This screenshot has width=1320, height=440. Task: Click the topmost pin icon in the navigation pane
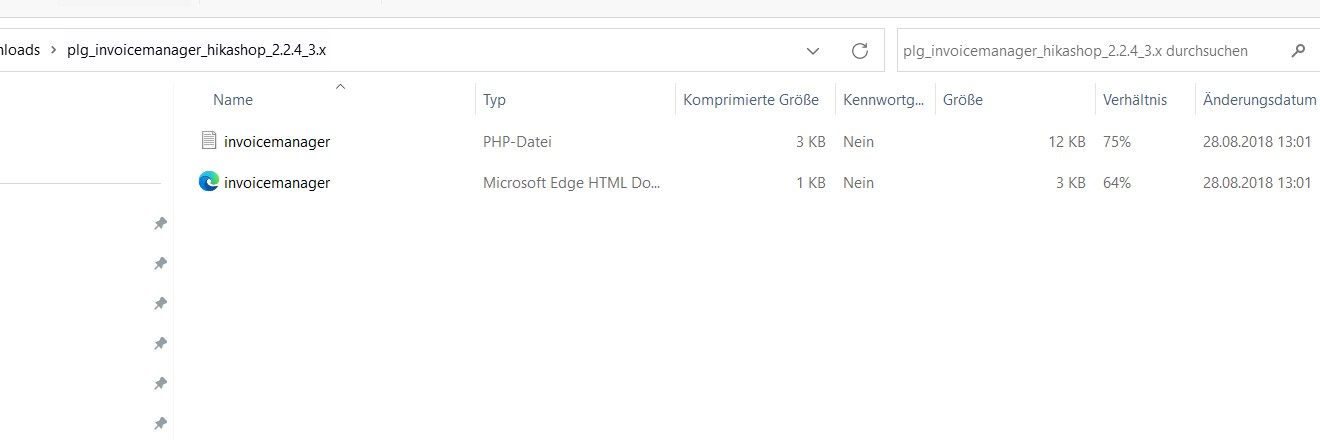point(159,224)
